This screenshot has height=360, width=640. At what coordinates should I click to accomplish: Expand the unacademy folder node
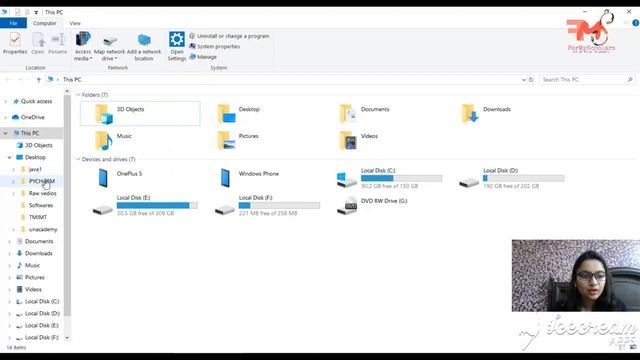pos(13,229)
